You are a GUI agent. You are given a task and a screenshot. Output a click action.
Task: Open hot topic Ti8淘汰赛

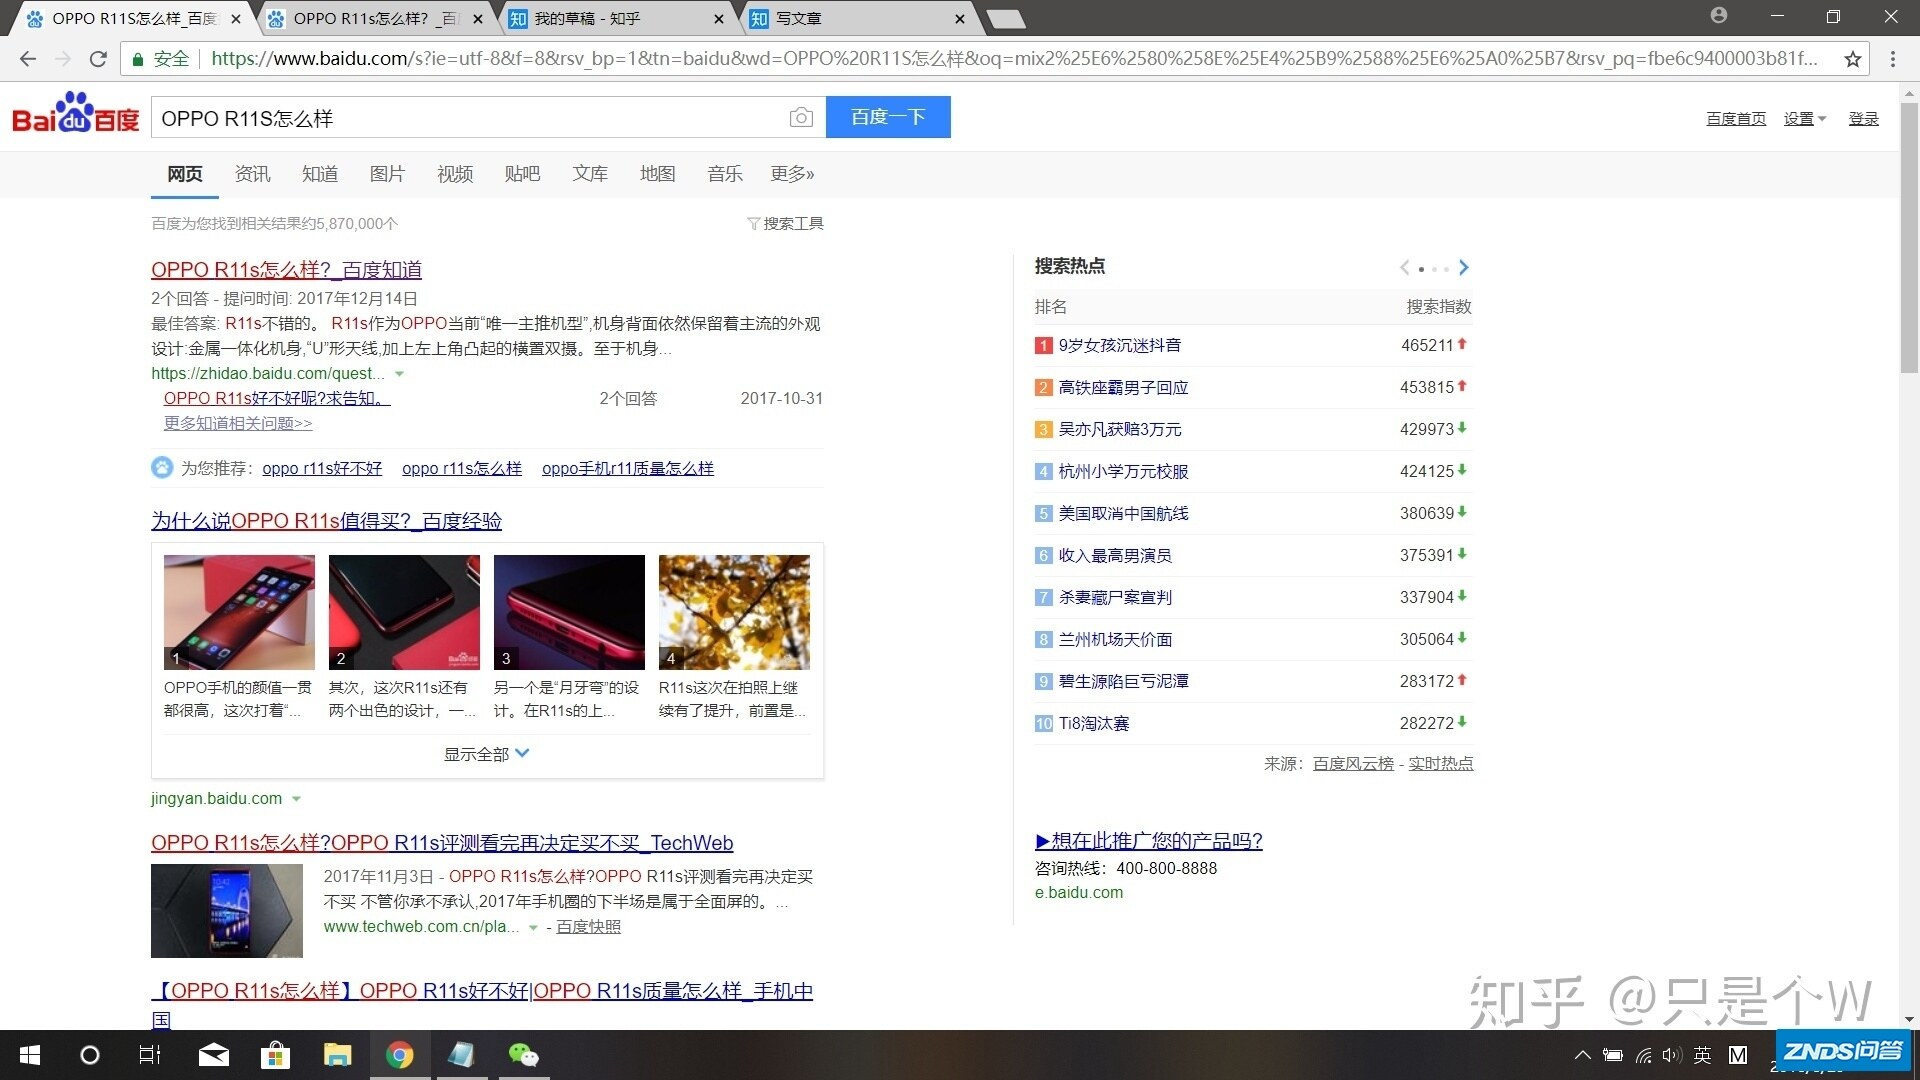[1094, 723]
